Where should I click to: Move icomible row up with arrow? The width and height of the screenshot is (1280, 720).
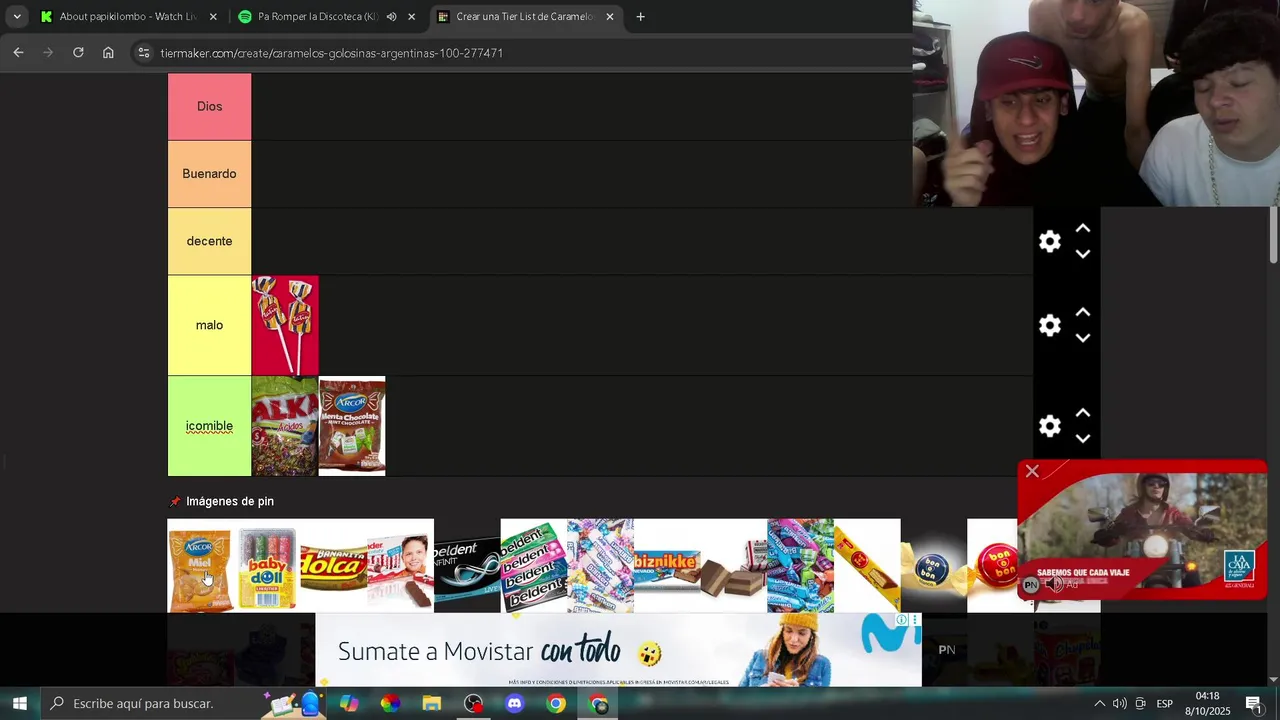tap(1083, 413)
